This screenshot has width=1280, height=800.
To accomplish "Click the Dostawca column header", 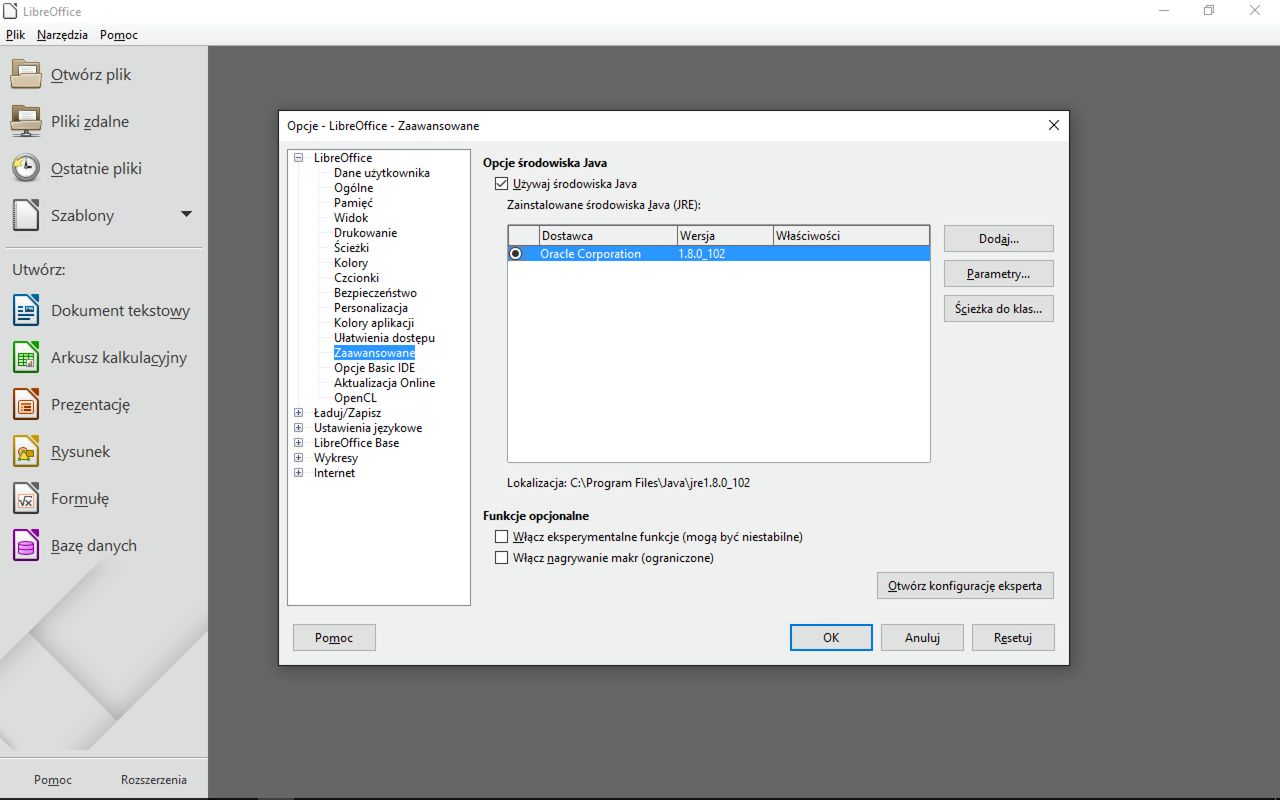I will (x=608, y=236).
